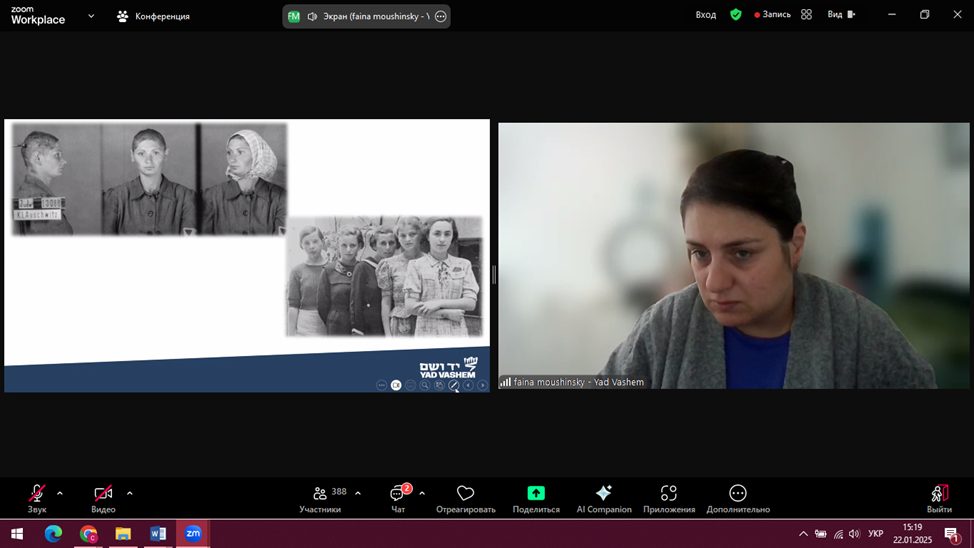974x548 pixels.
Task: Expand audio options arrow beside Звук
Action: coord(60,493)
